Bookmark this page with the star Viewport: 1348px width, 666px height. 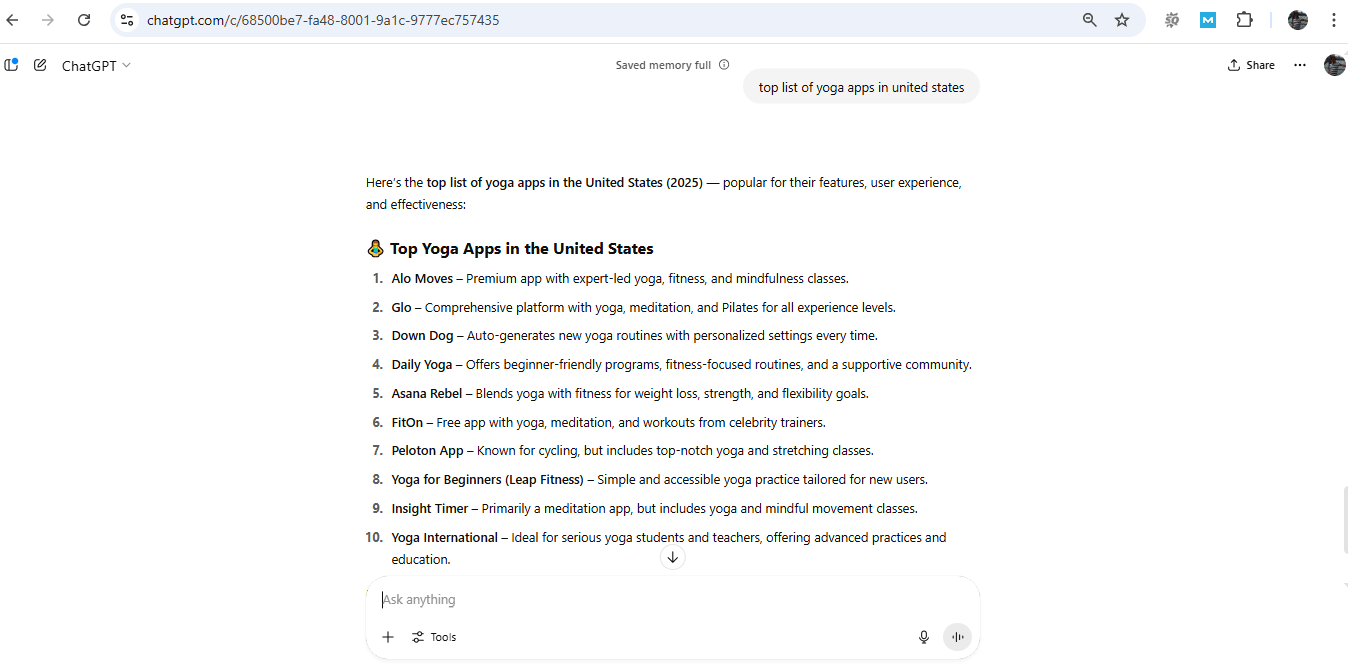click(1122, 20)
